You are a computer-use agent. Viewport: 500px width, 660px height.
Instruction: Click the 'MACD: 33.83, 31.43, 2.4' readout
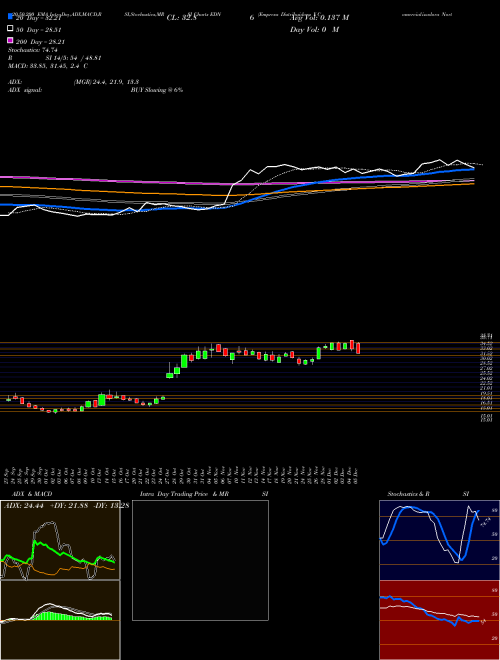coord(48,66)
